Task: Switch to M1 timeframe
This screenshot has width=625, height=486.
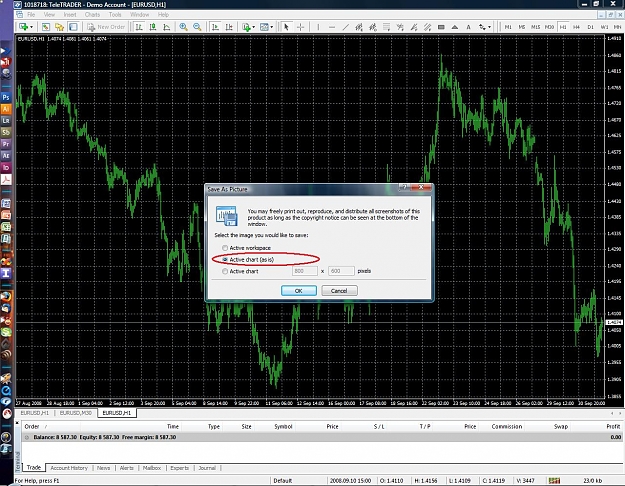Action: (x=508, y=27)
